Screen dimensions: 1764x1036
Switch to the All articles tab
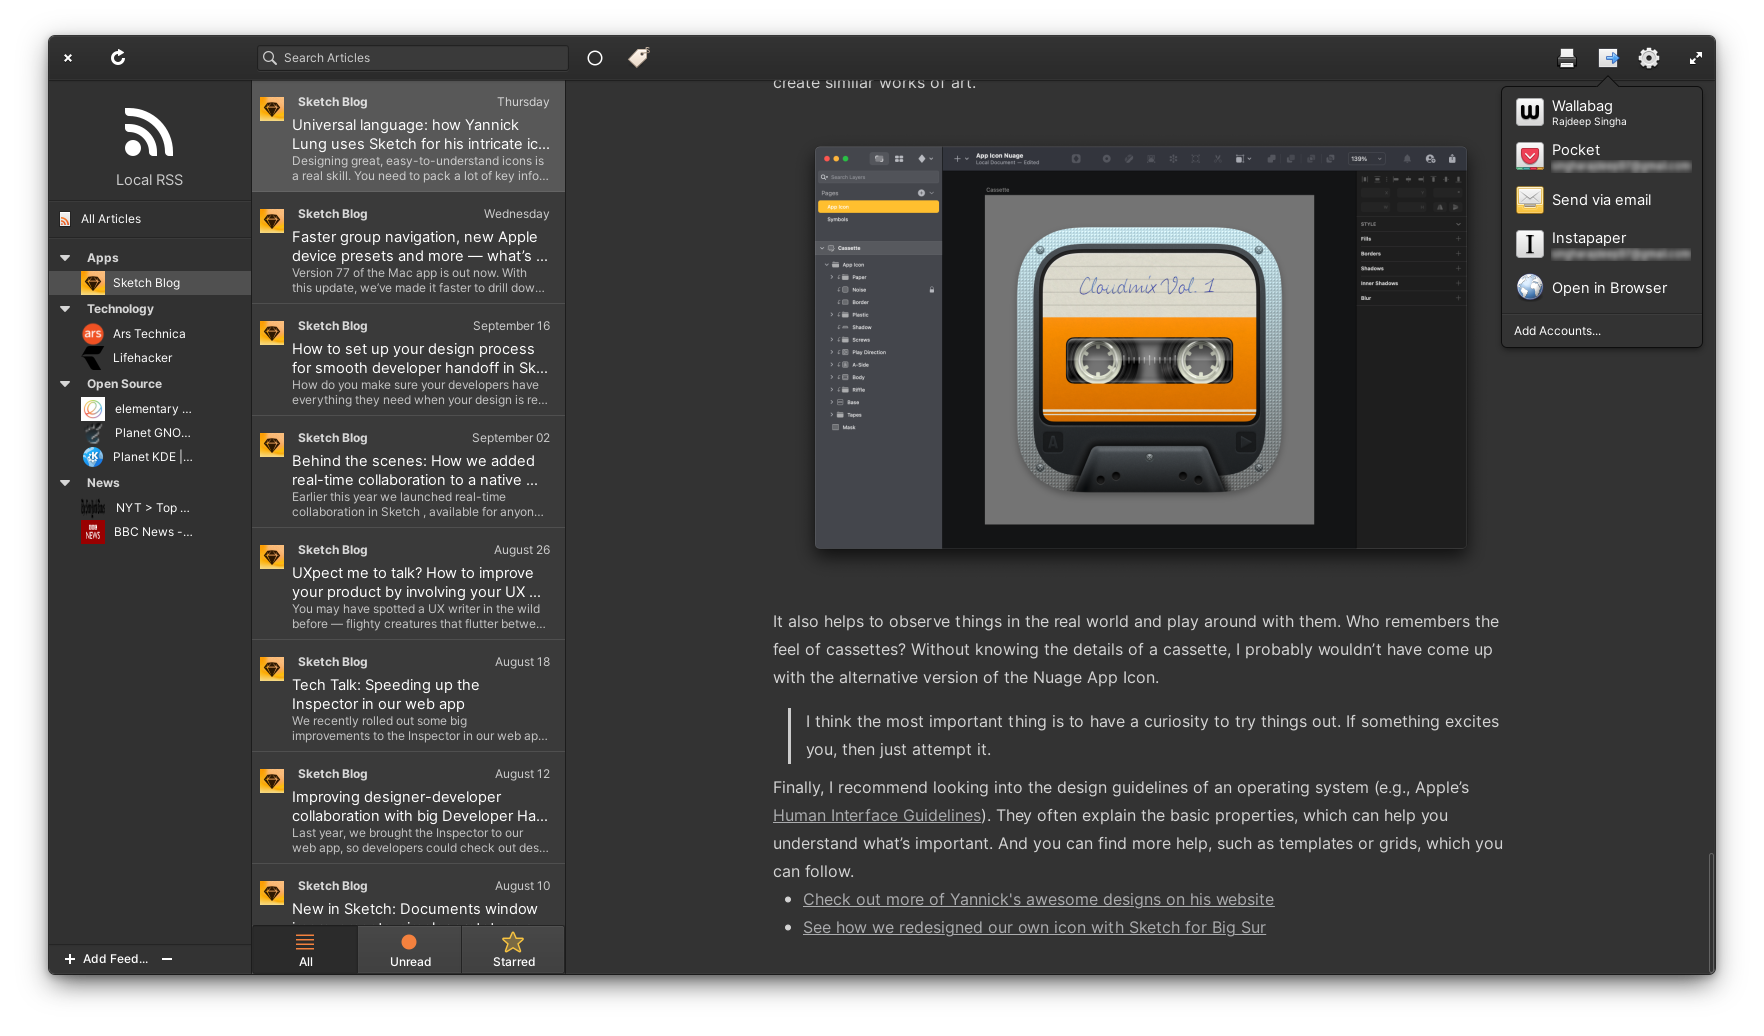[x=305, y=950]
